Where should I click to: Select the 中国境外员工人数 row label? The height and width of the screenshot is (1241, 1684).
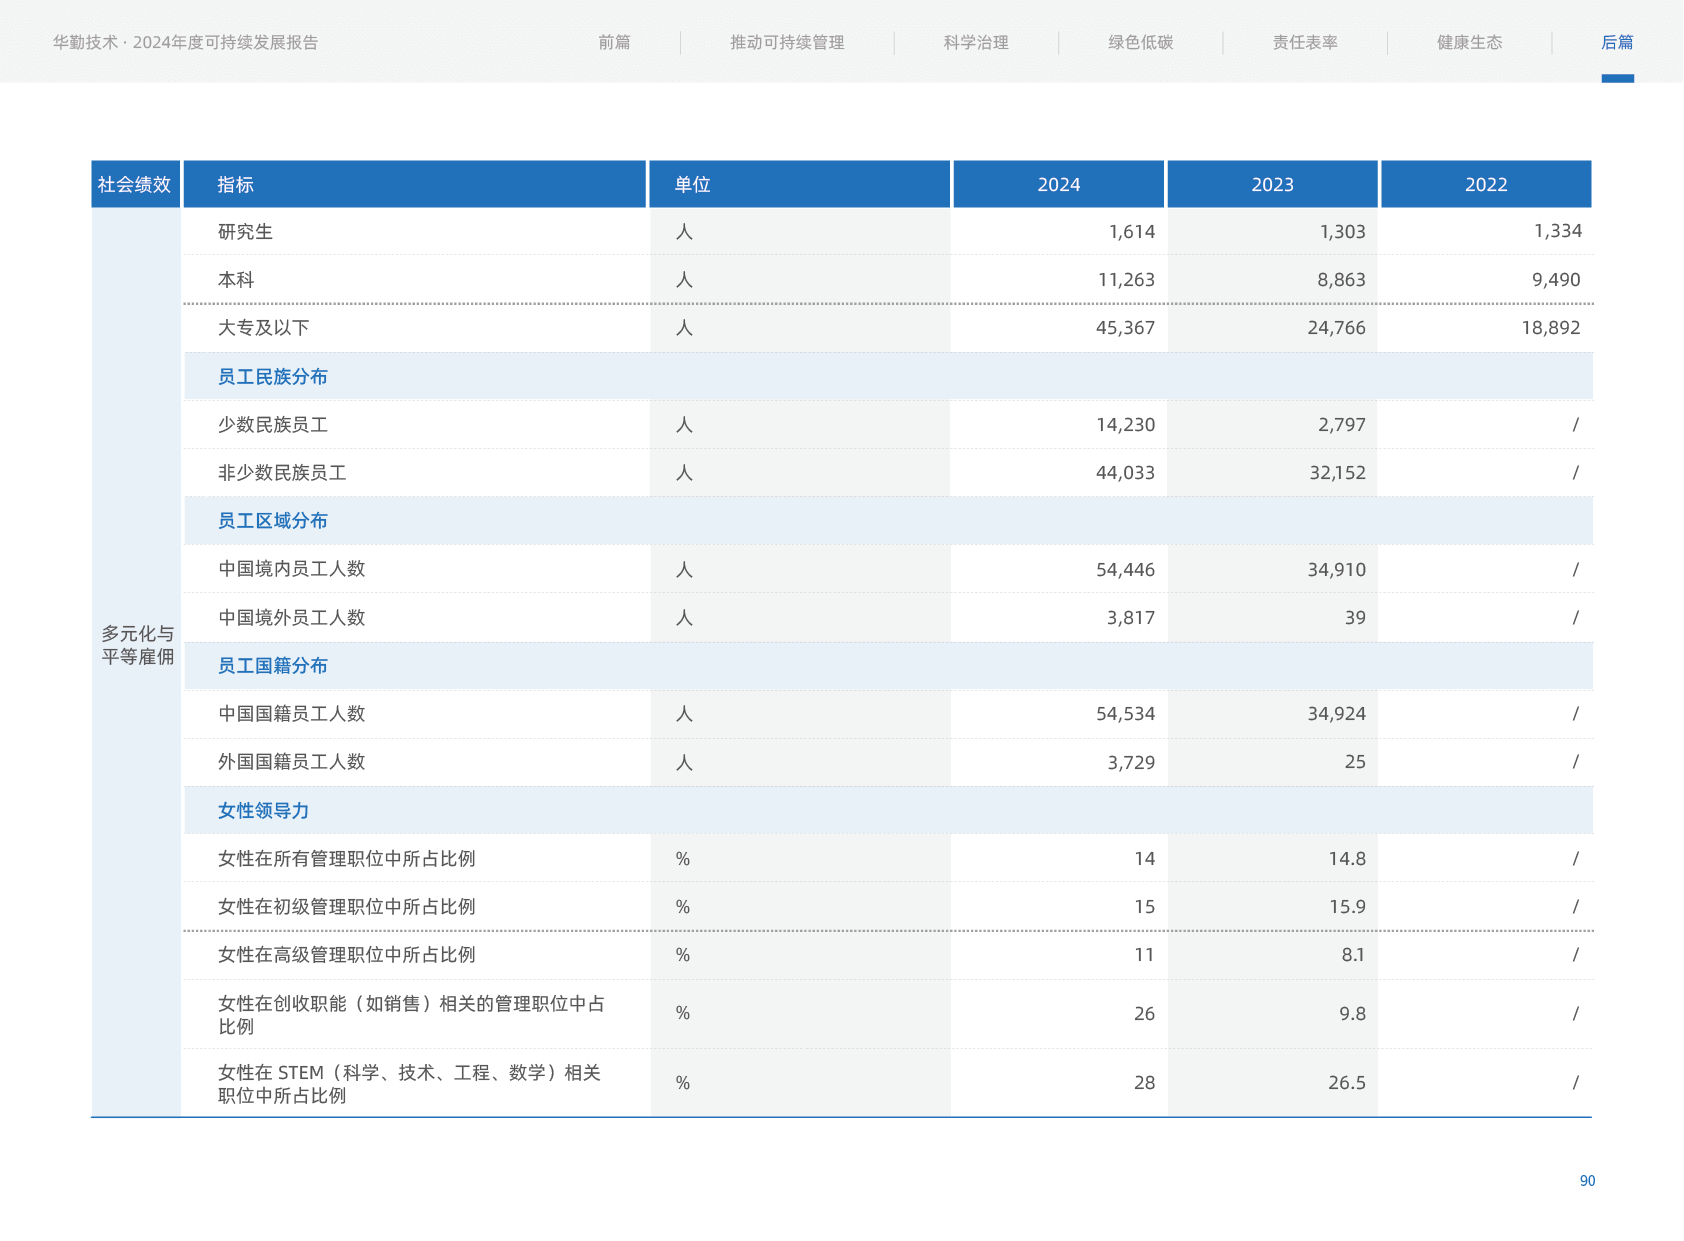coord(291,618)
